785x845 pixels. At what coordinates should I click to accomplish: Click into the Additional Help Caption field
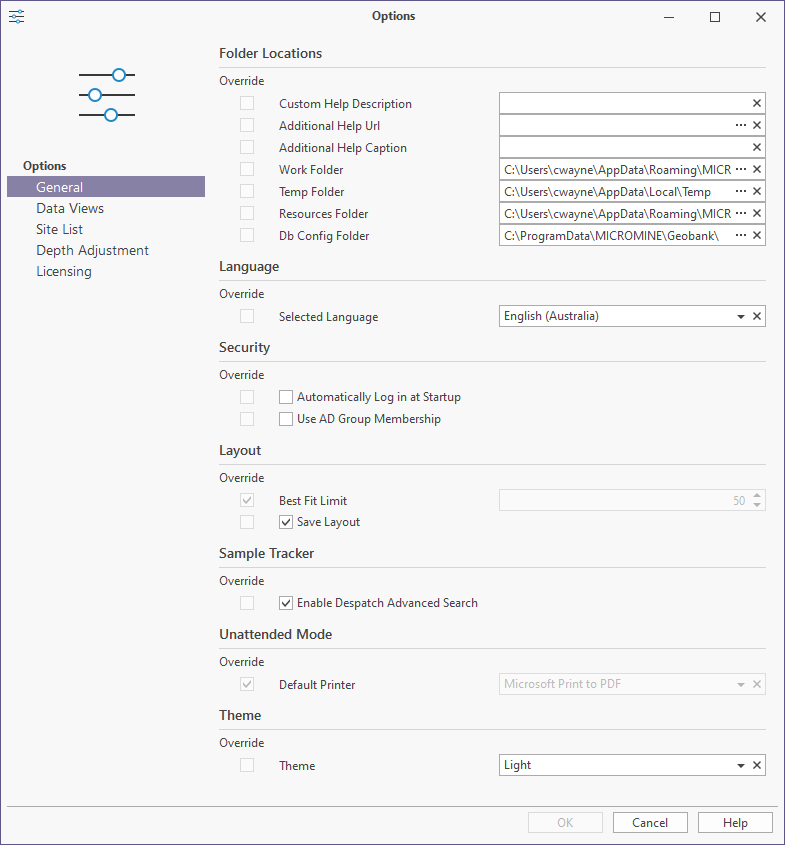click(x=624, y=147)
